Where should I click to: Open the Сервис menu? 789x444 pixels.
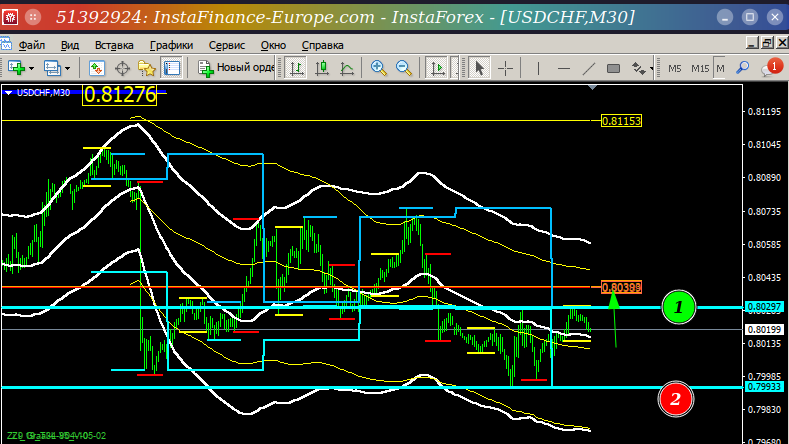pyautogui.click(x=227, y=45)
